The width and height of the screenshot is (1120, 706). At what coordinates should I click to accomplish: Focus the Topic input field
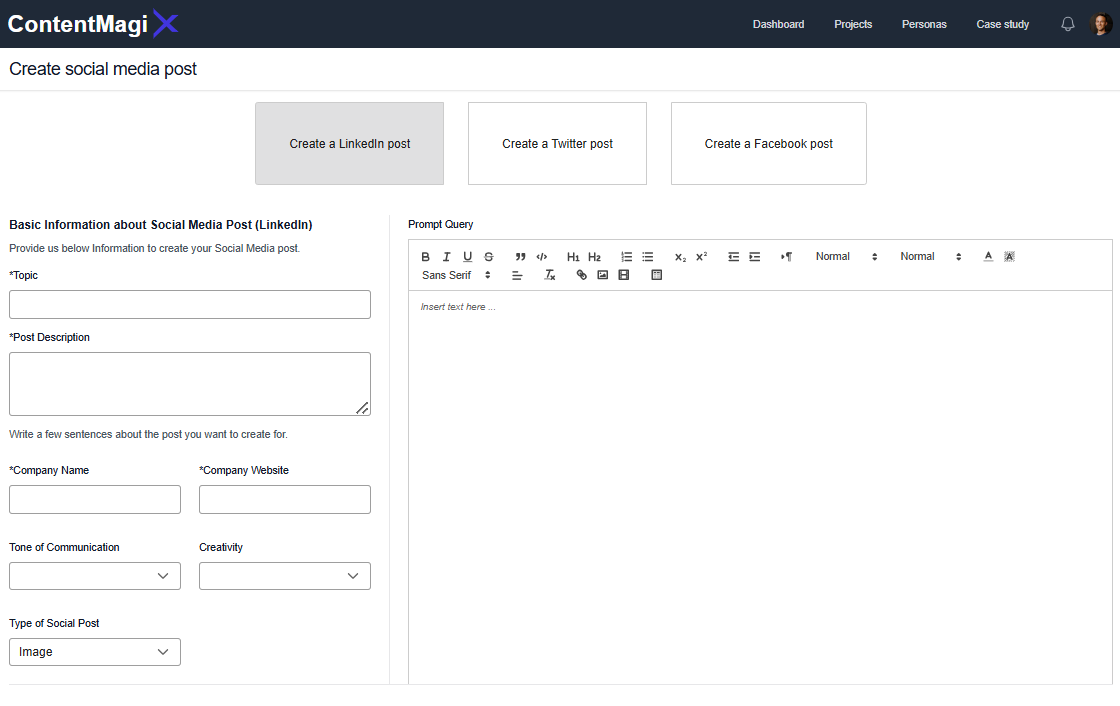point(190,304)
